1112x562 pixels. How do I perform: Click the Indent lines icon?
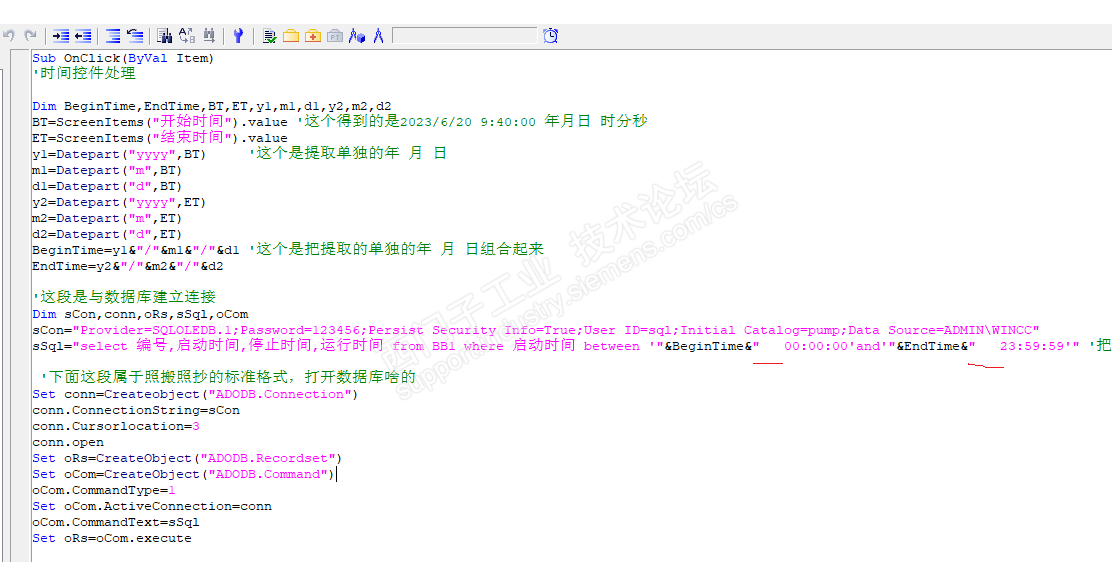click(x=61, y=35)
